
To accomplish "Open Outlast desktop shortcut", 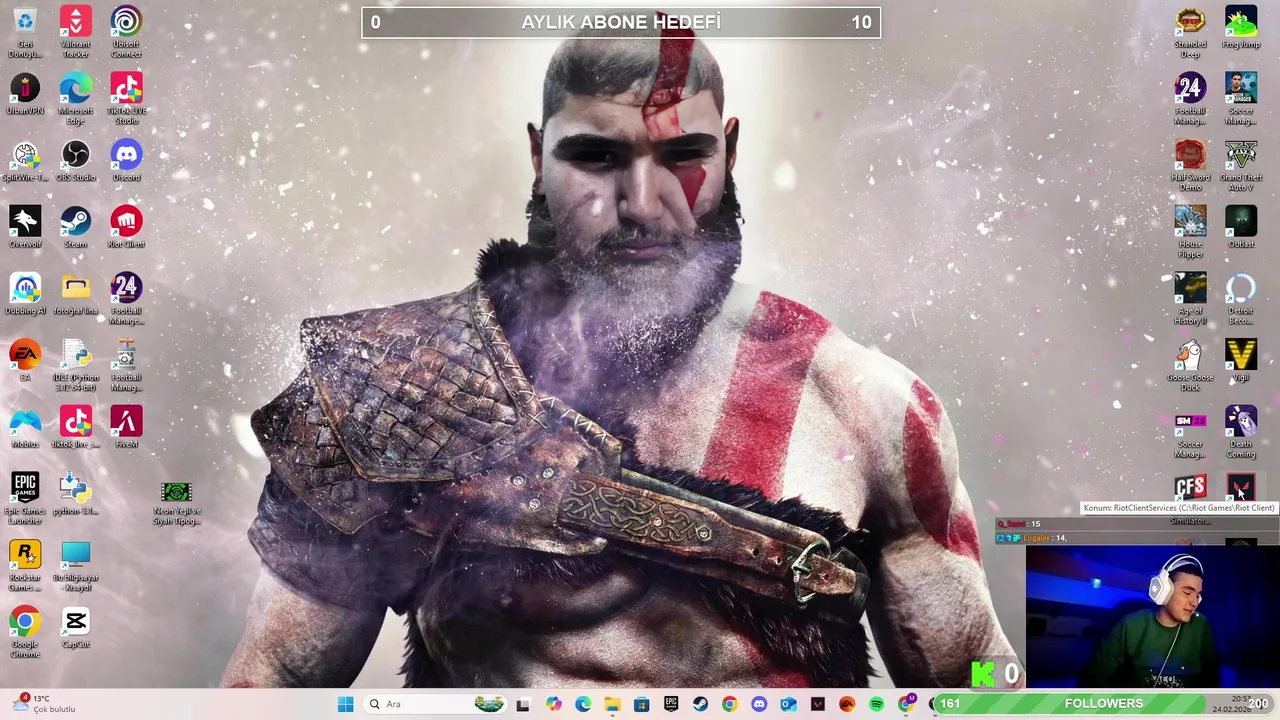I will click(1241, 227).
